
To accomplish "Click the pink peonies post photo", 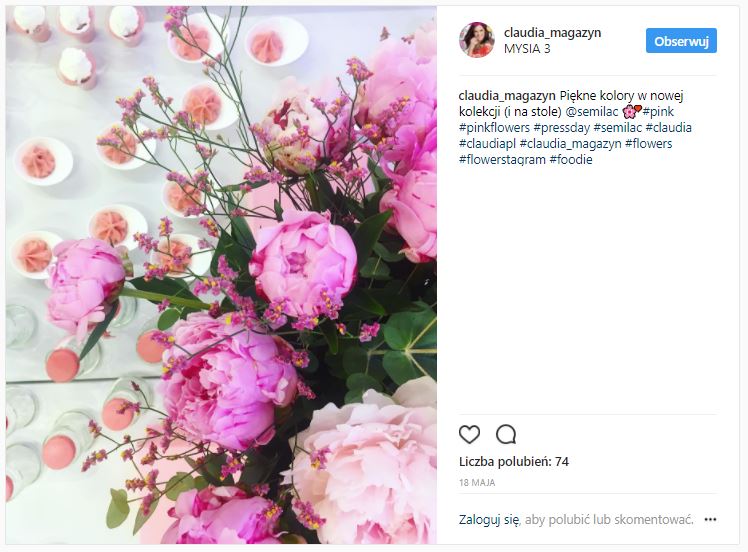I will pyautogui.click(x=221, y=275).
